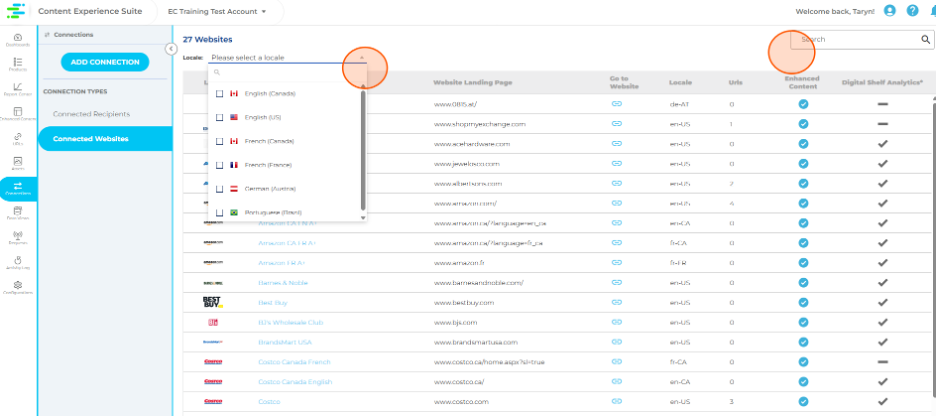Click the Website Landing Page column header
This screenshot has width=936, height=416.
(x=472, y=82)
